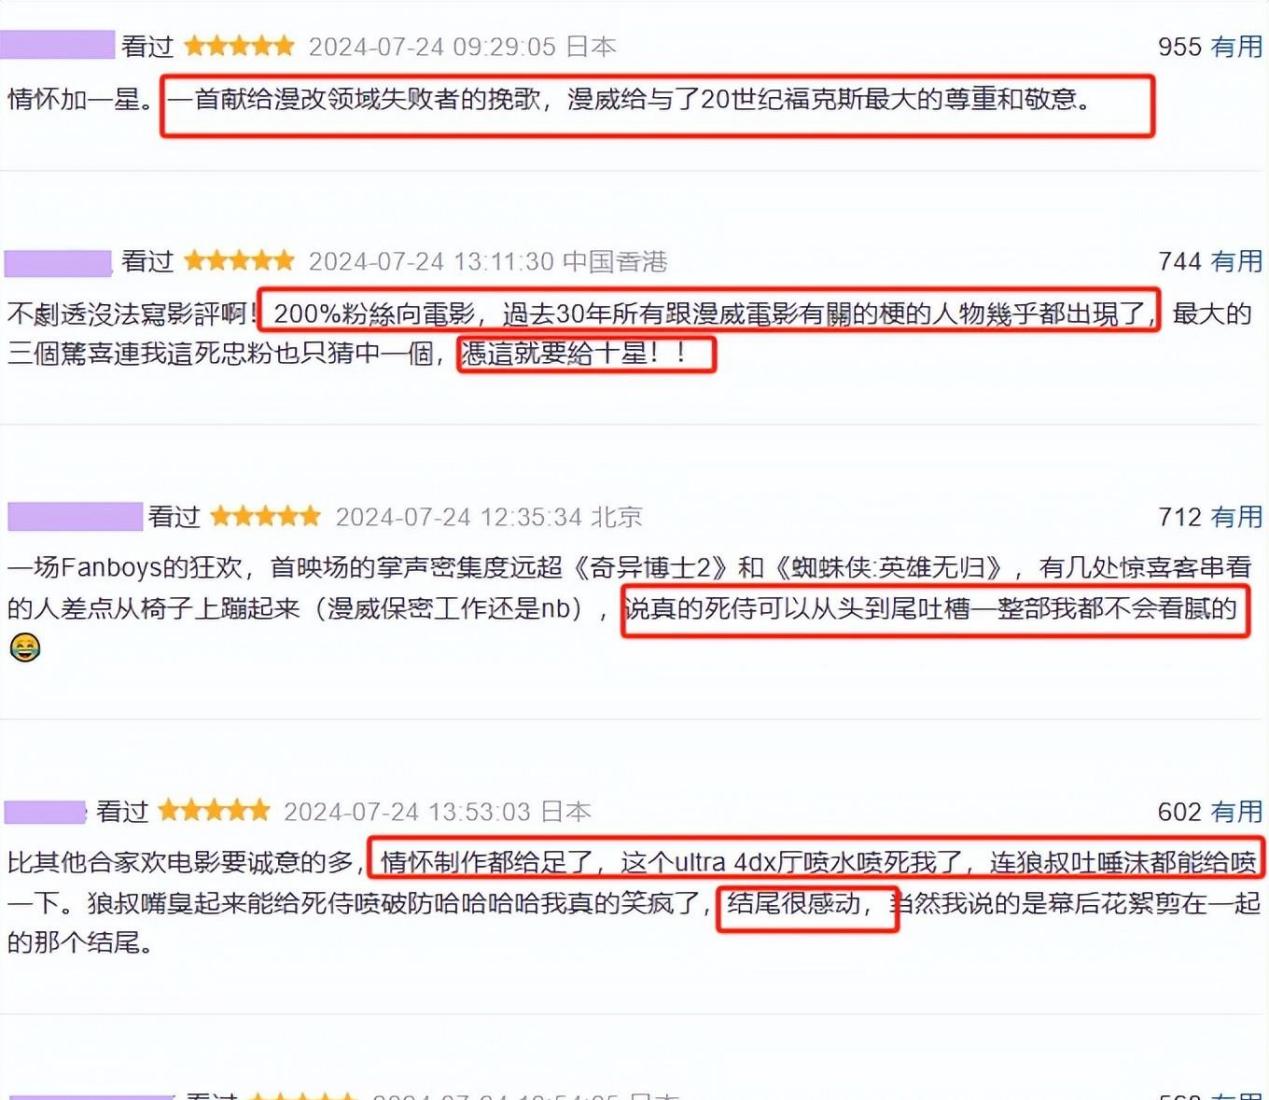Viewport: 1269px width, 1100px height.
Task: Open the Beijing reviewer's blurred username
Action: click(x=75, y=517)
